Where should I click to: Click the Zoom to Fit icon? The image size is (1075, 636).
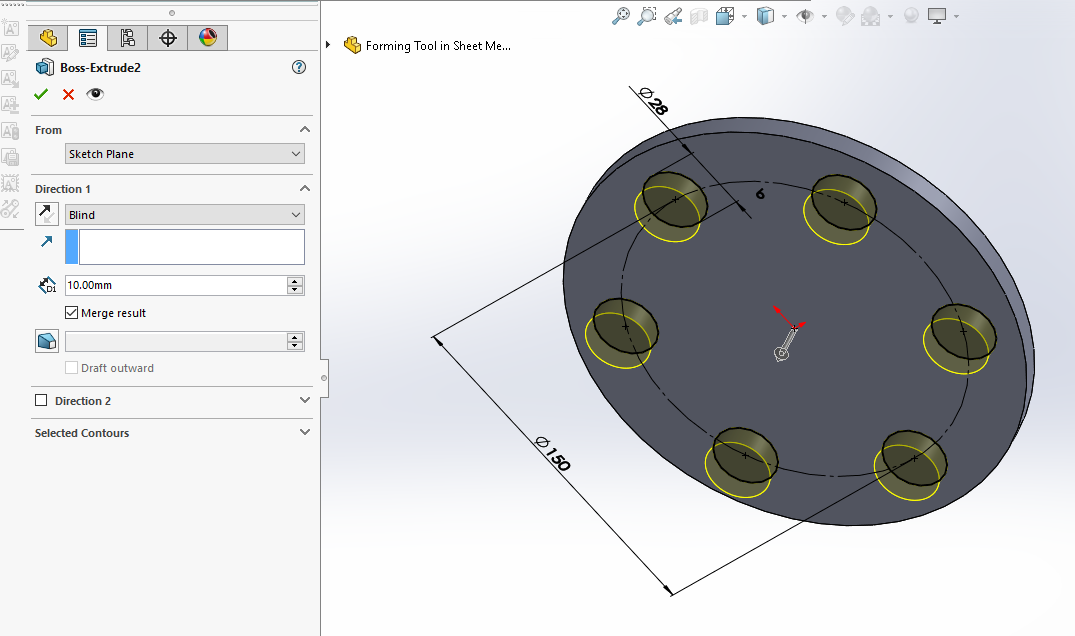[621, 16]
